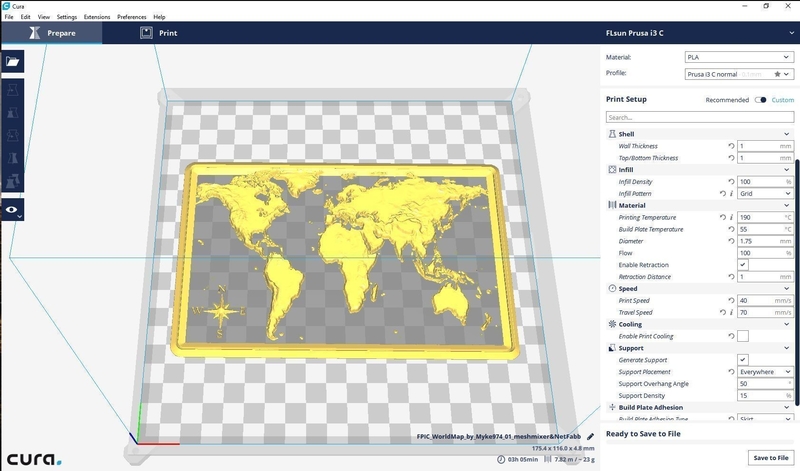Uncheck the Enable Retraction checkbox
Screen dimensions: 800x471
[743, 264]
